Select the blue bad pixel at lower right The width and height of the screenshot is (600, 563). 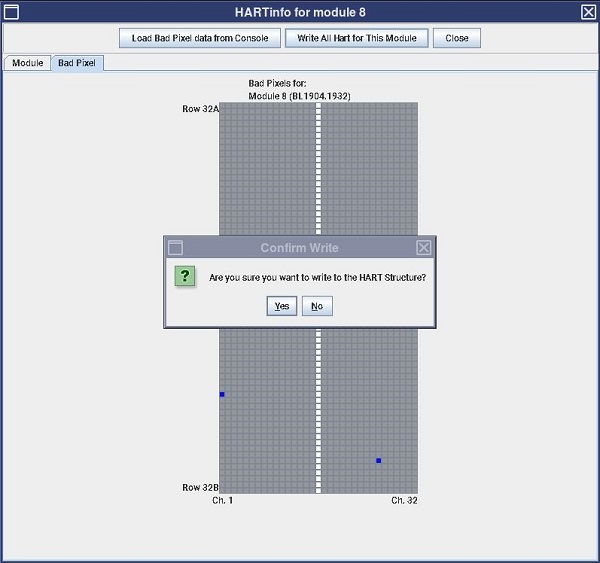378,460
